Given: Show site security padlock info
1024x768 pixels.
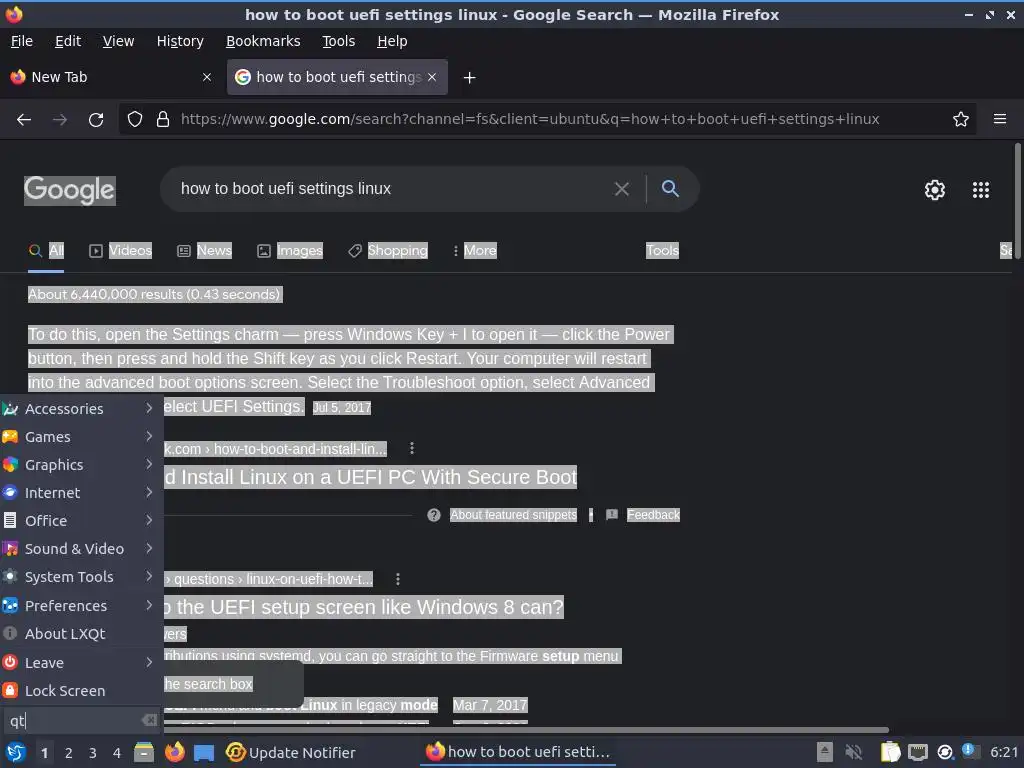Looking at the screenshot, I should [163, 120].
